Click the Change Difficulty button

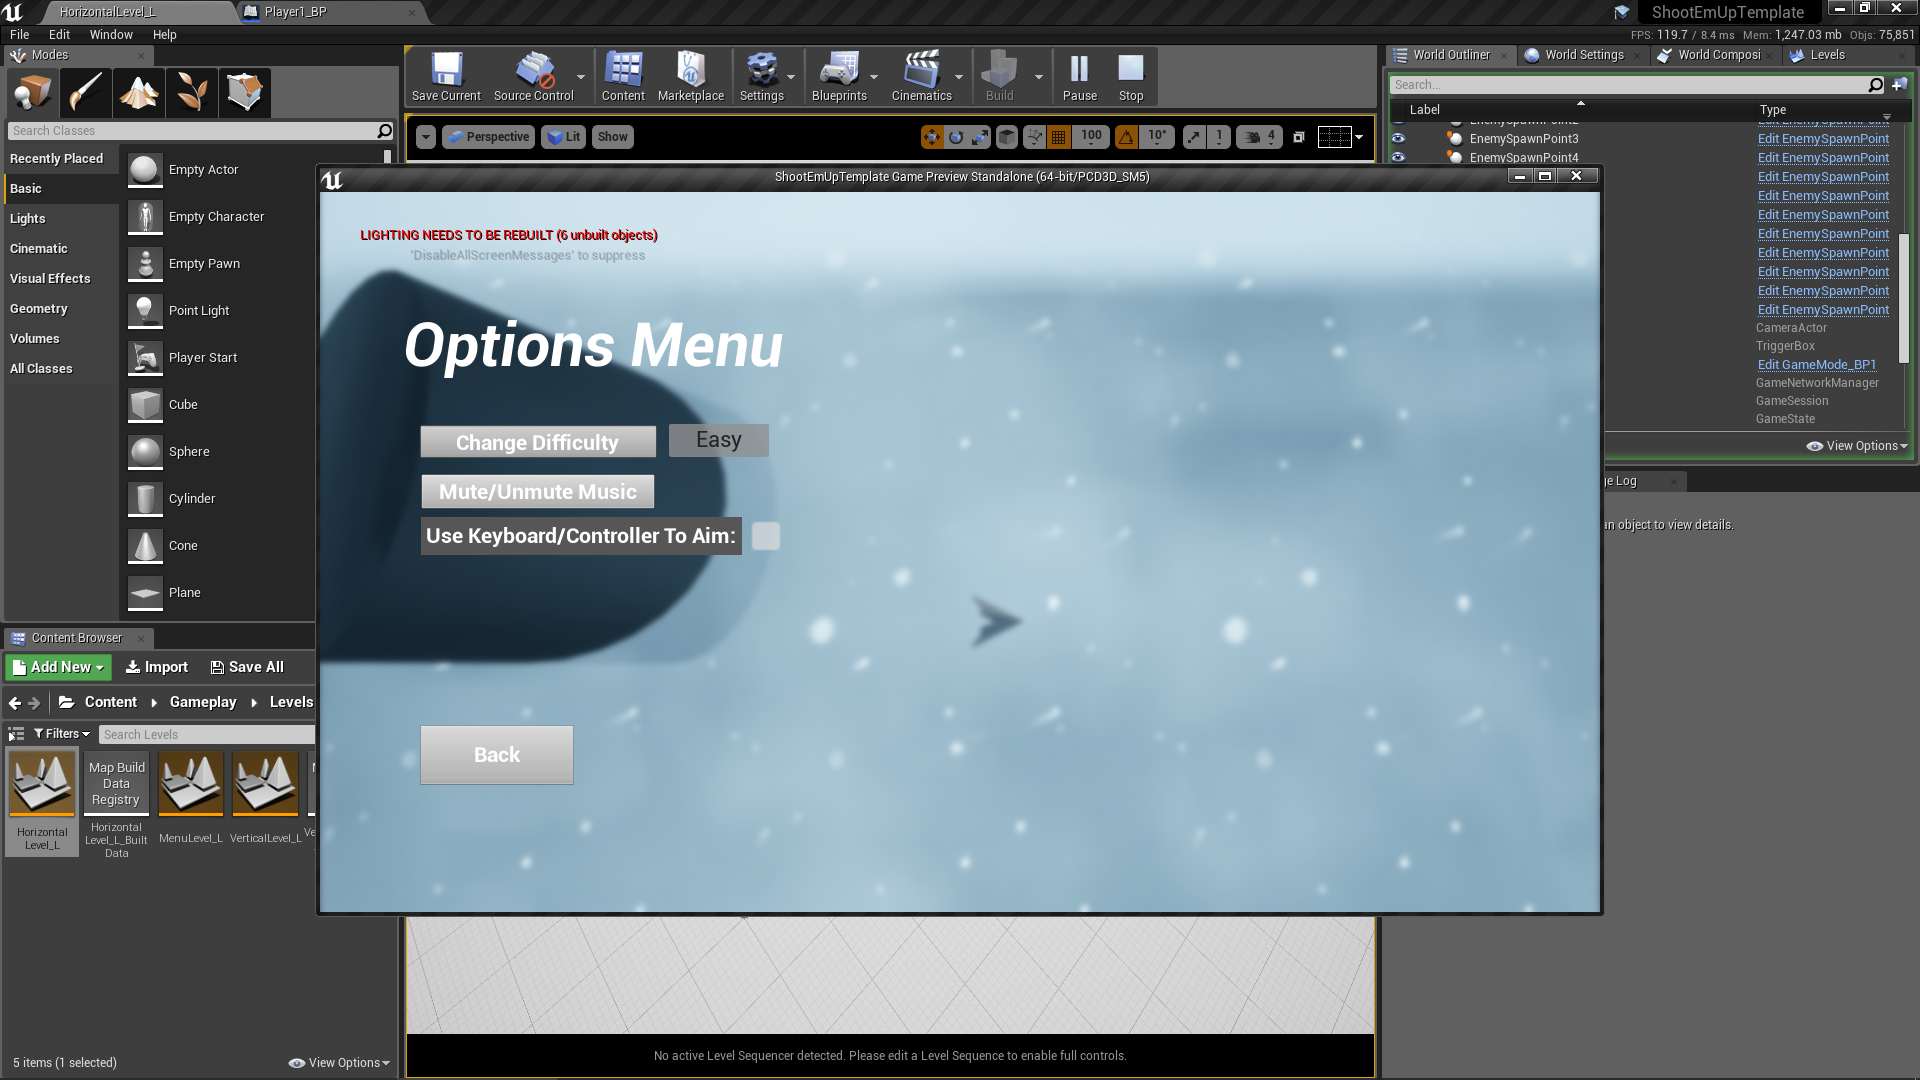(537, 442)
